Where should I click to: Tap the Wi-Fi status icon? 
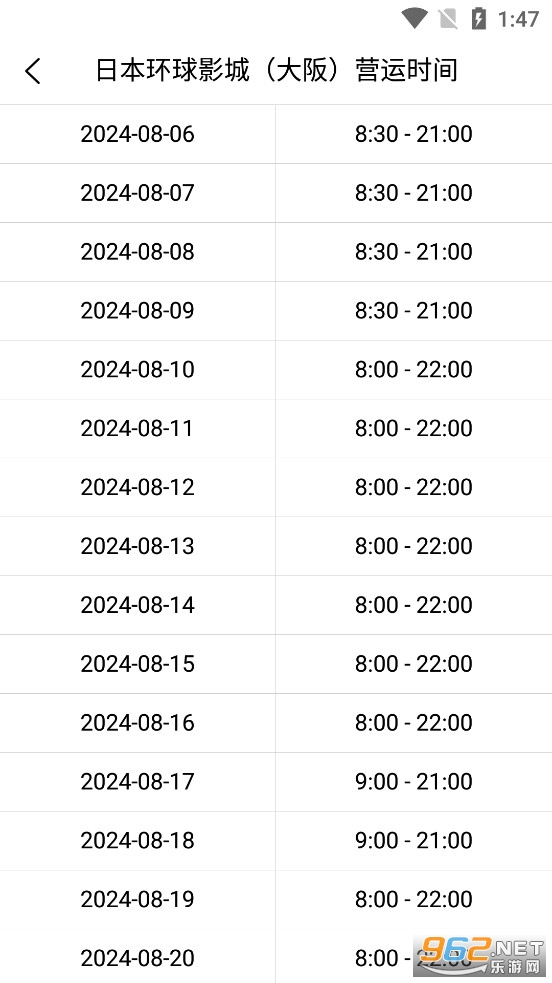[x=414, y=19]
